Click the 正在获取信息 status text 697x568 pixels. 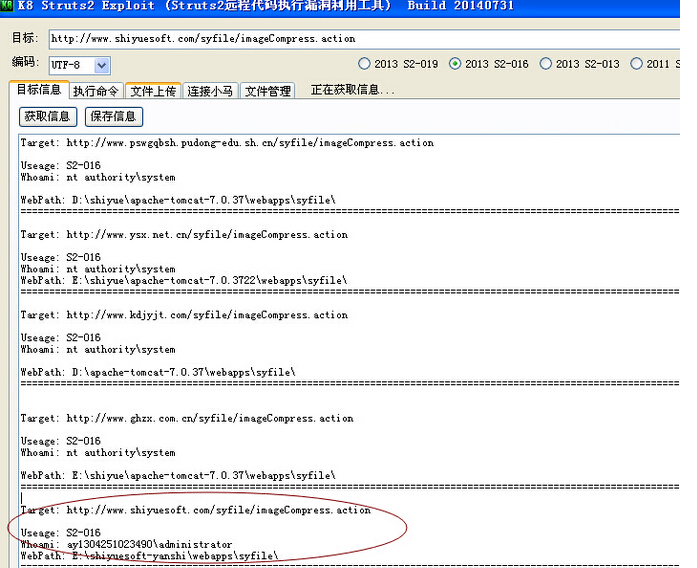click(x=353, y=90)
